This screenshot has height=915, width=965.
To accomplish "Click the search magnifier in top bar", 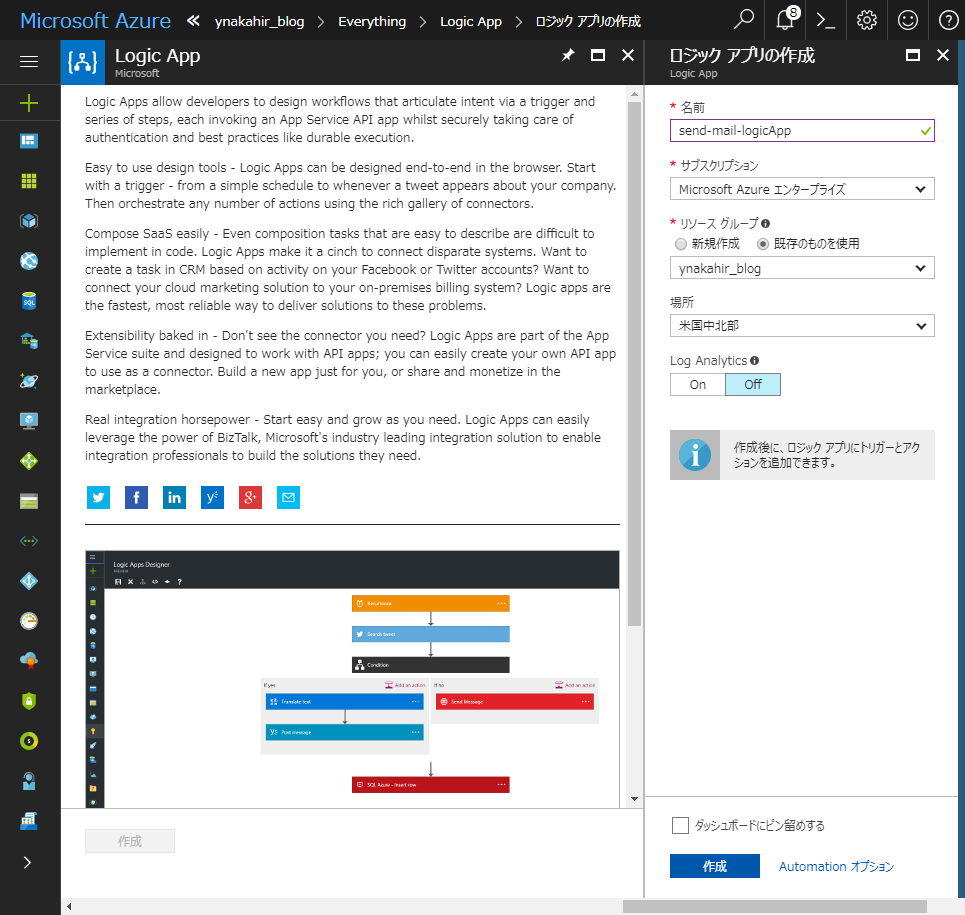I will pos(743,20).
